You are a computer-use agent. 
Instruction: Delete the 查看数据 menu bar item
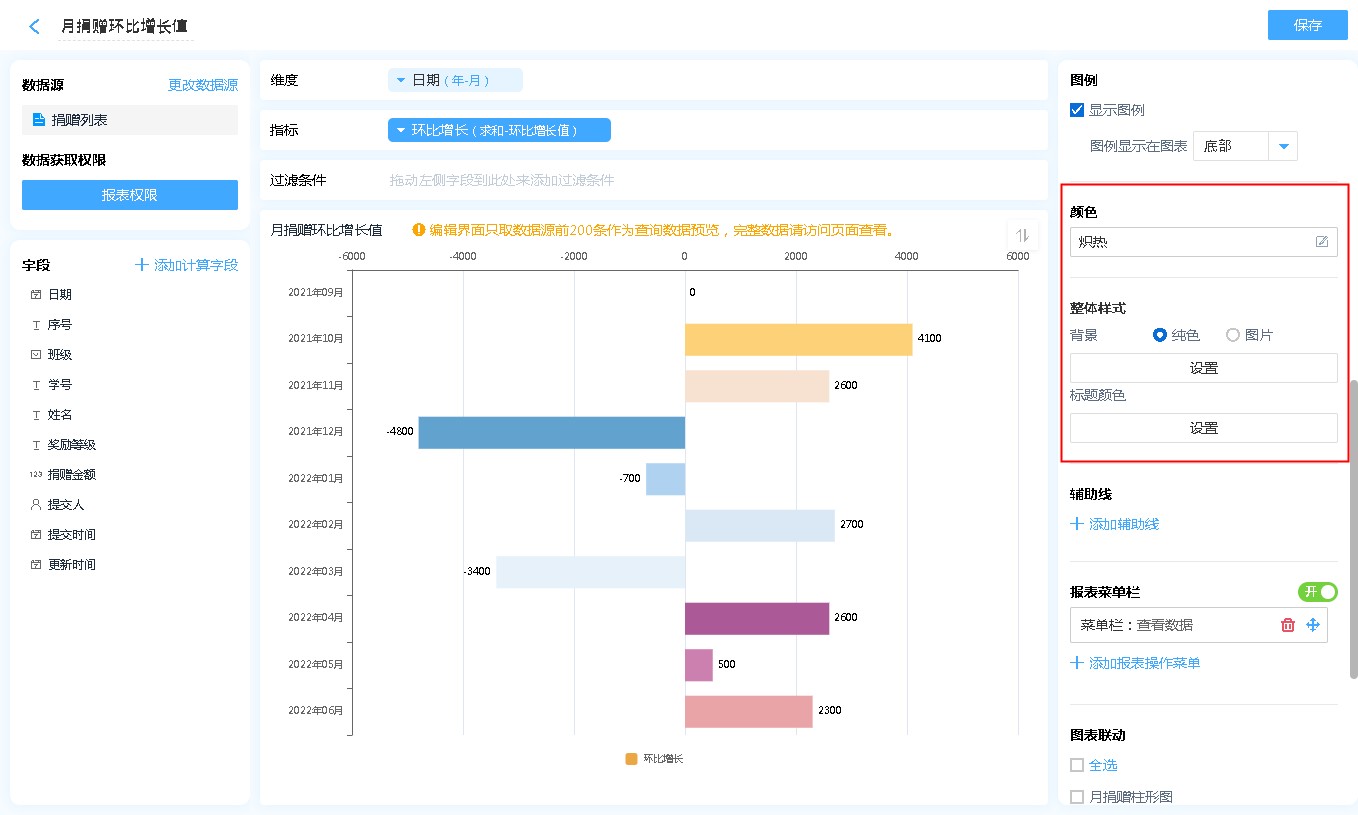pyautogui.click(x=1288, y=625)
